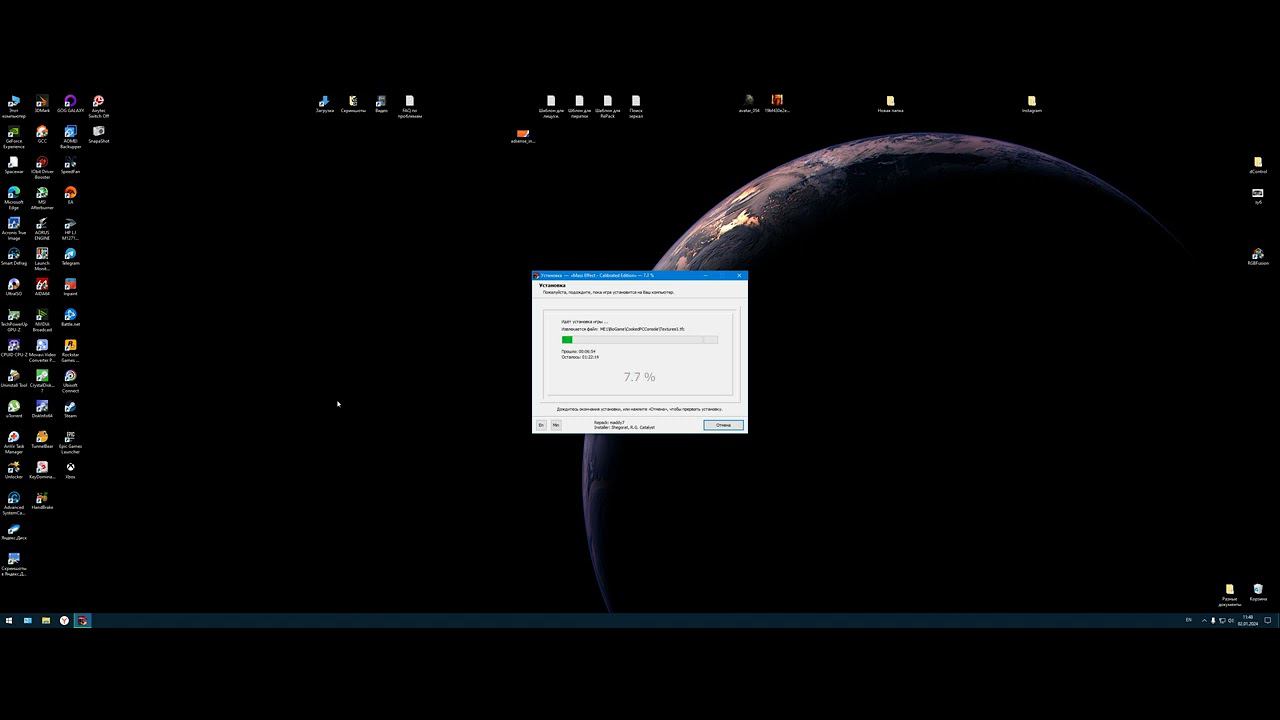
Task: Open GeForce Experience desktop icon
Action: click(x=14, y=138)
